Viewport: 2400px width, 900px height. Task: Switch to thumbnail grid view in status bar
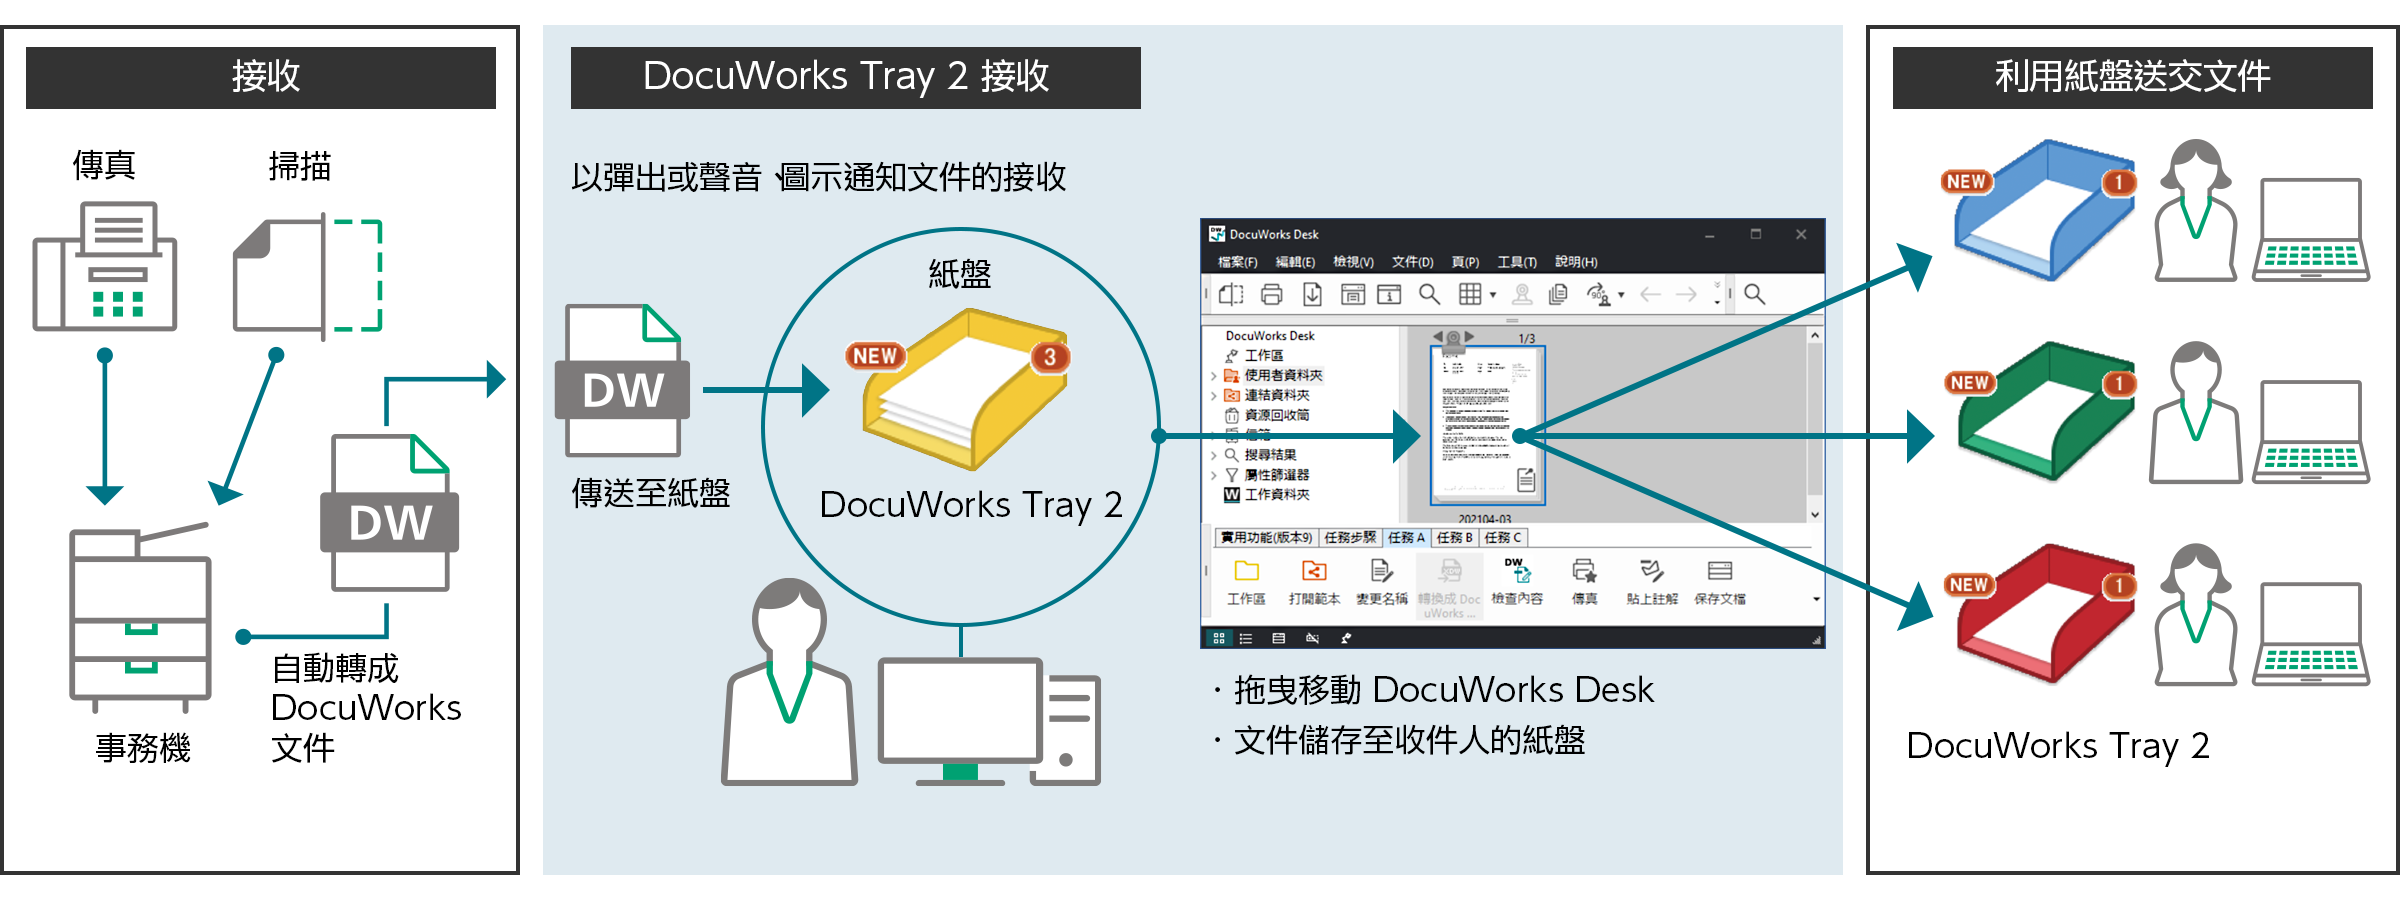coord(1218,638)
